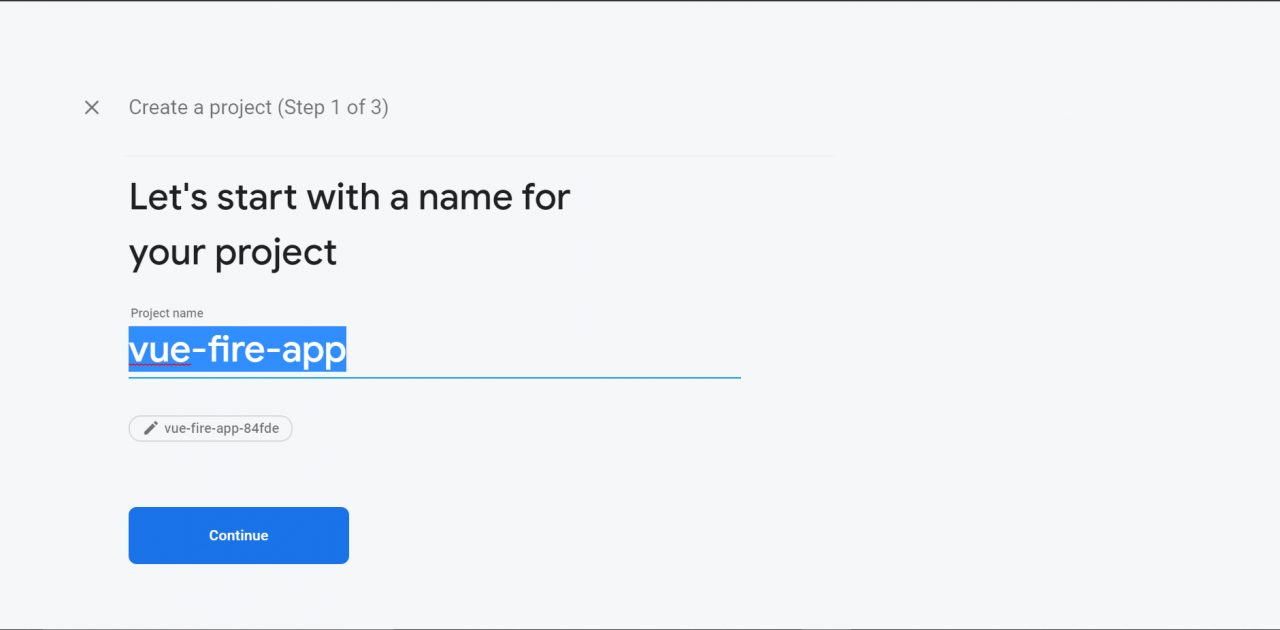
Task: Click the vue-fire-app-84fde project ID chip text
Action: pyautogui.click(x=222, y=428)
